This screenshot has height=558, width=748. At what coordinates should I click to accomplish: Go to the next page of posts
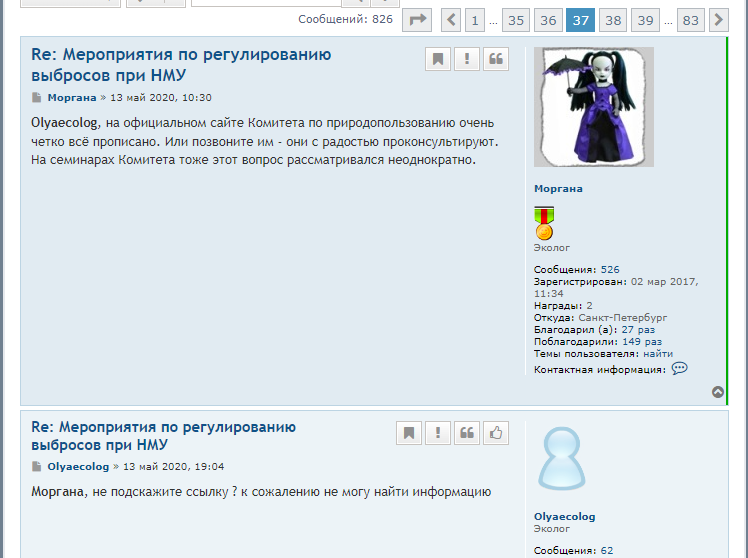click(x=718, y=20)
